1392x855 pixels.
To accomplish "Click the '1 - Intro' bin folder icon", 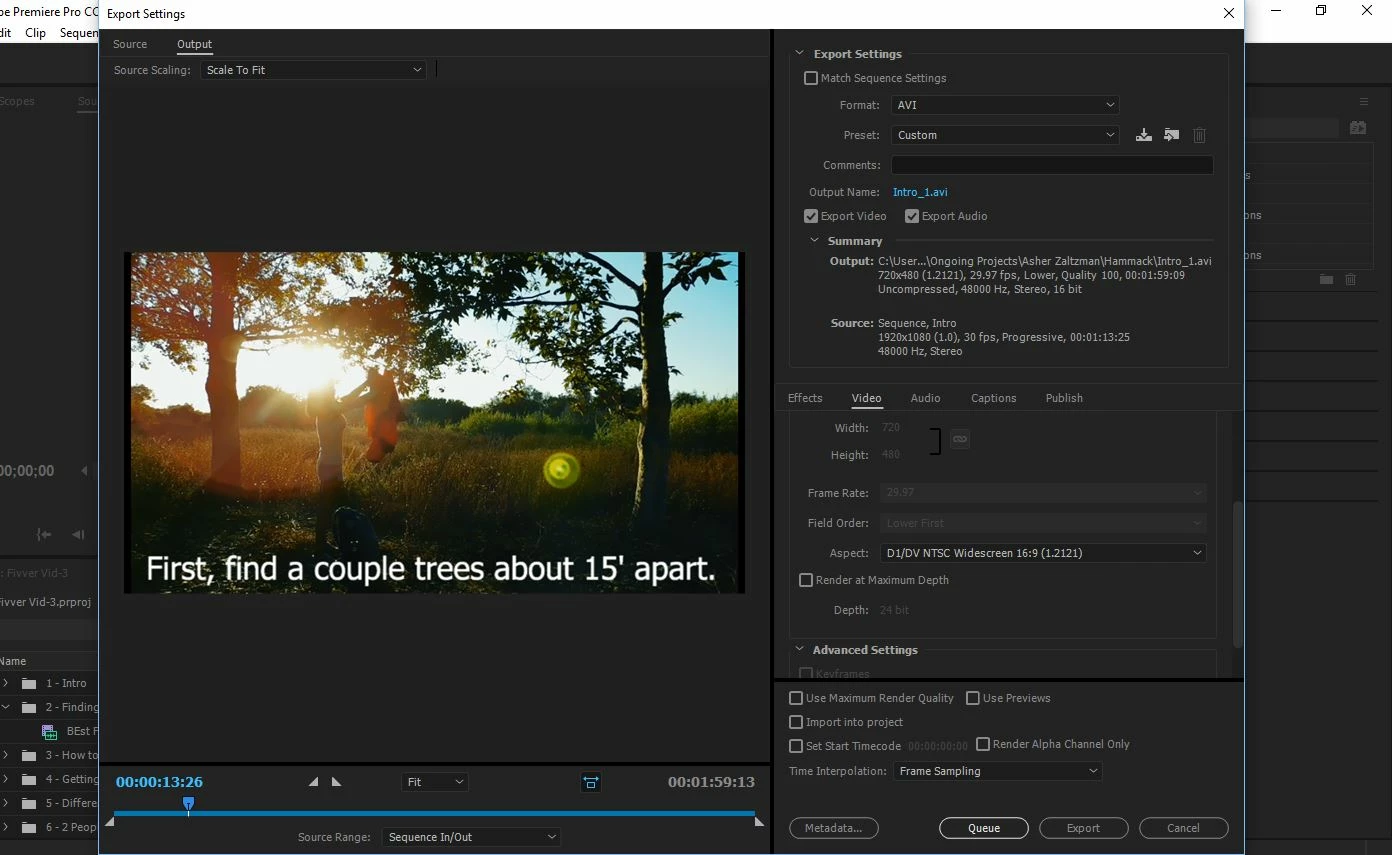I will [29, 683].
